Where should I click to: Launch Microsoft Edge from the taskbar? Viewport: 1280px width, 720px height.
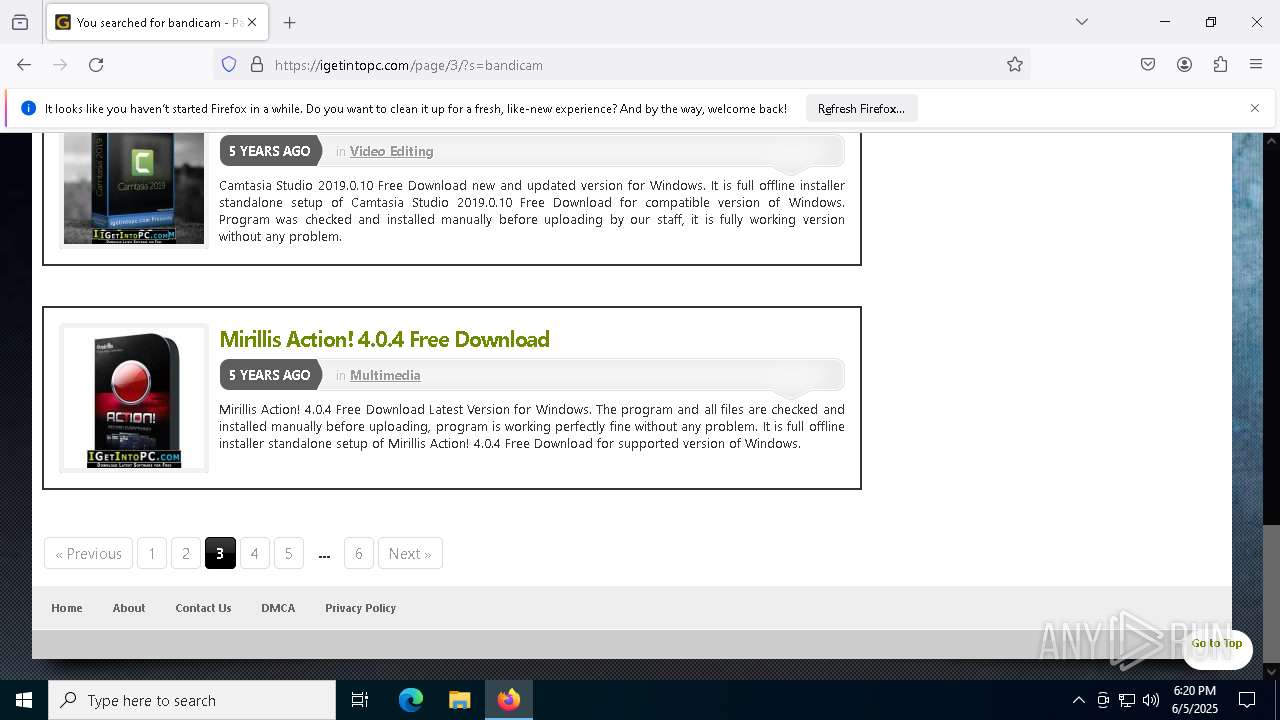411,700
